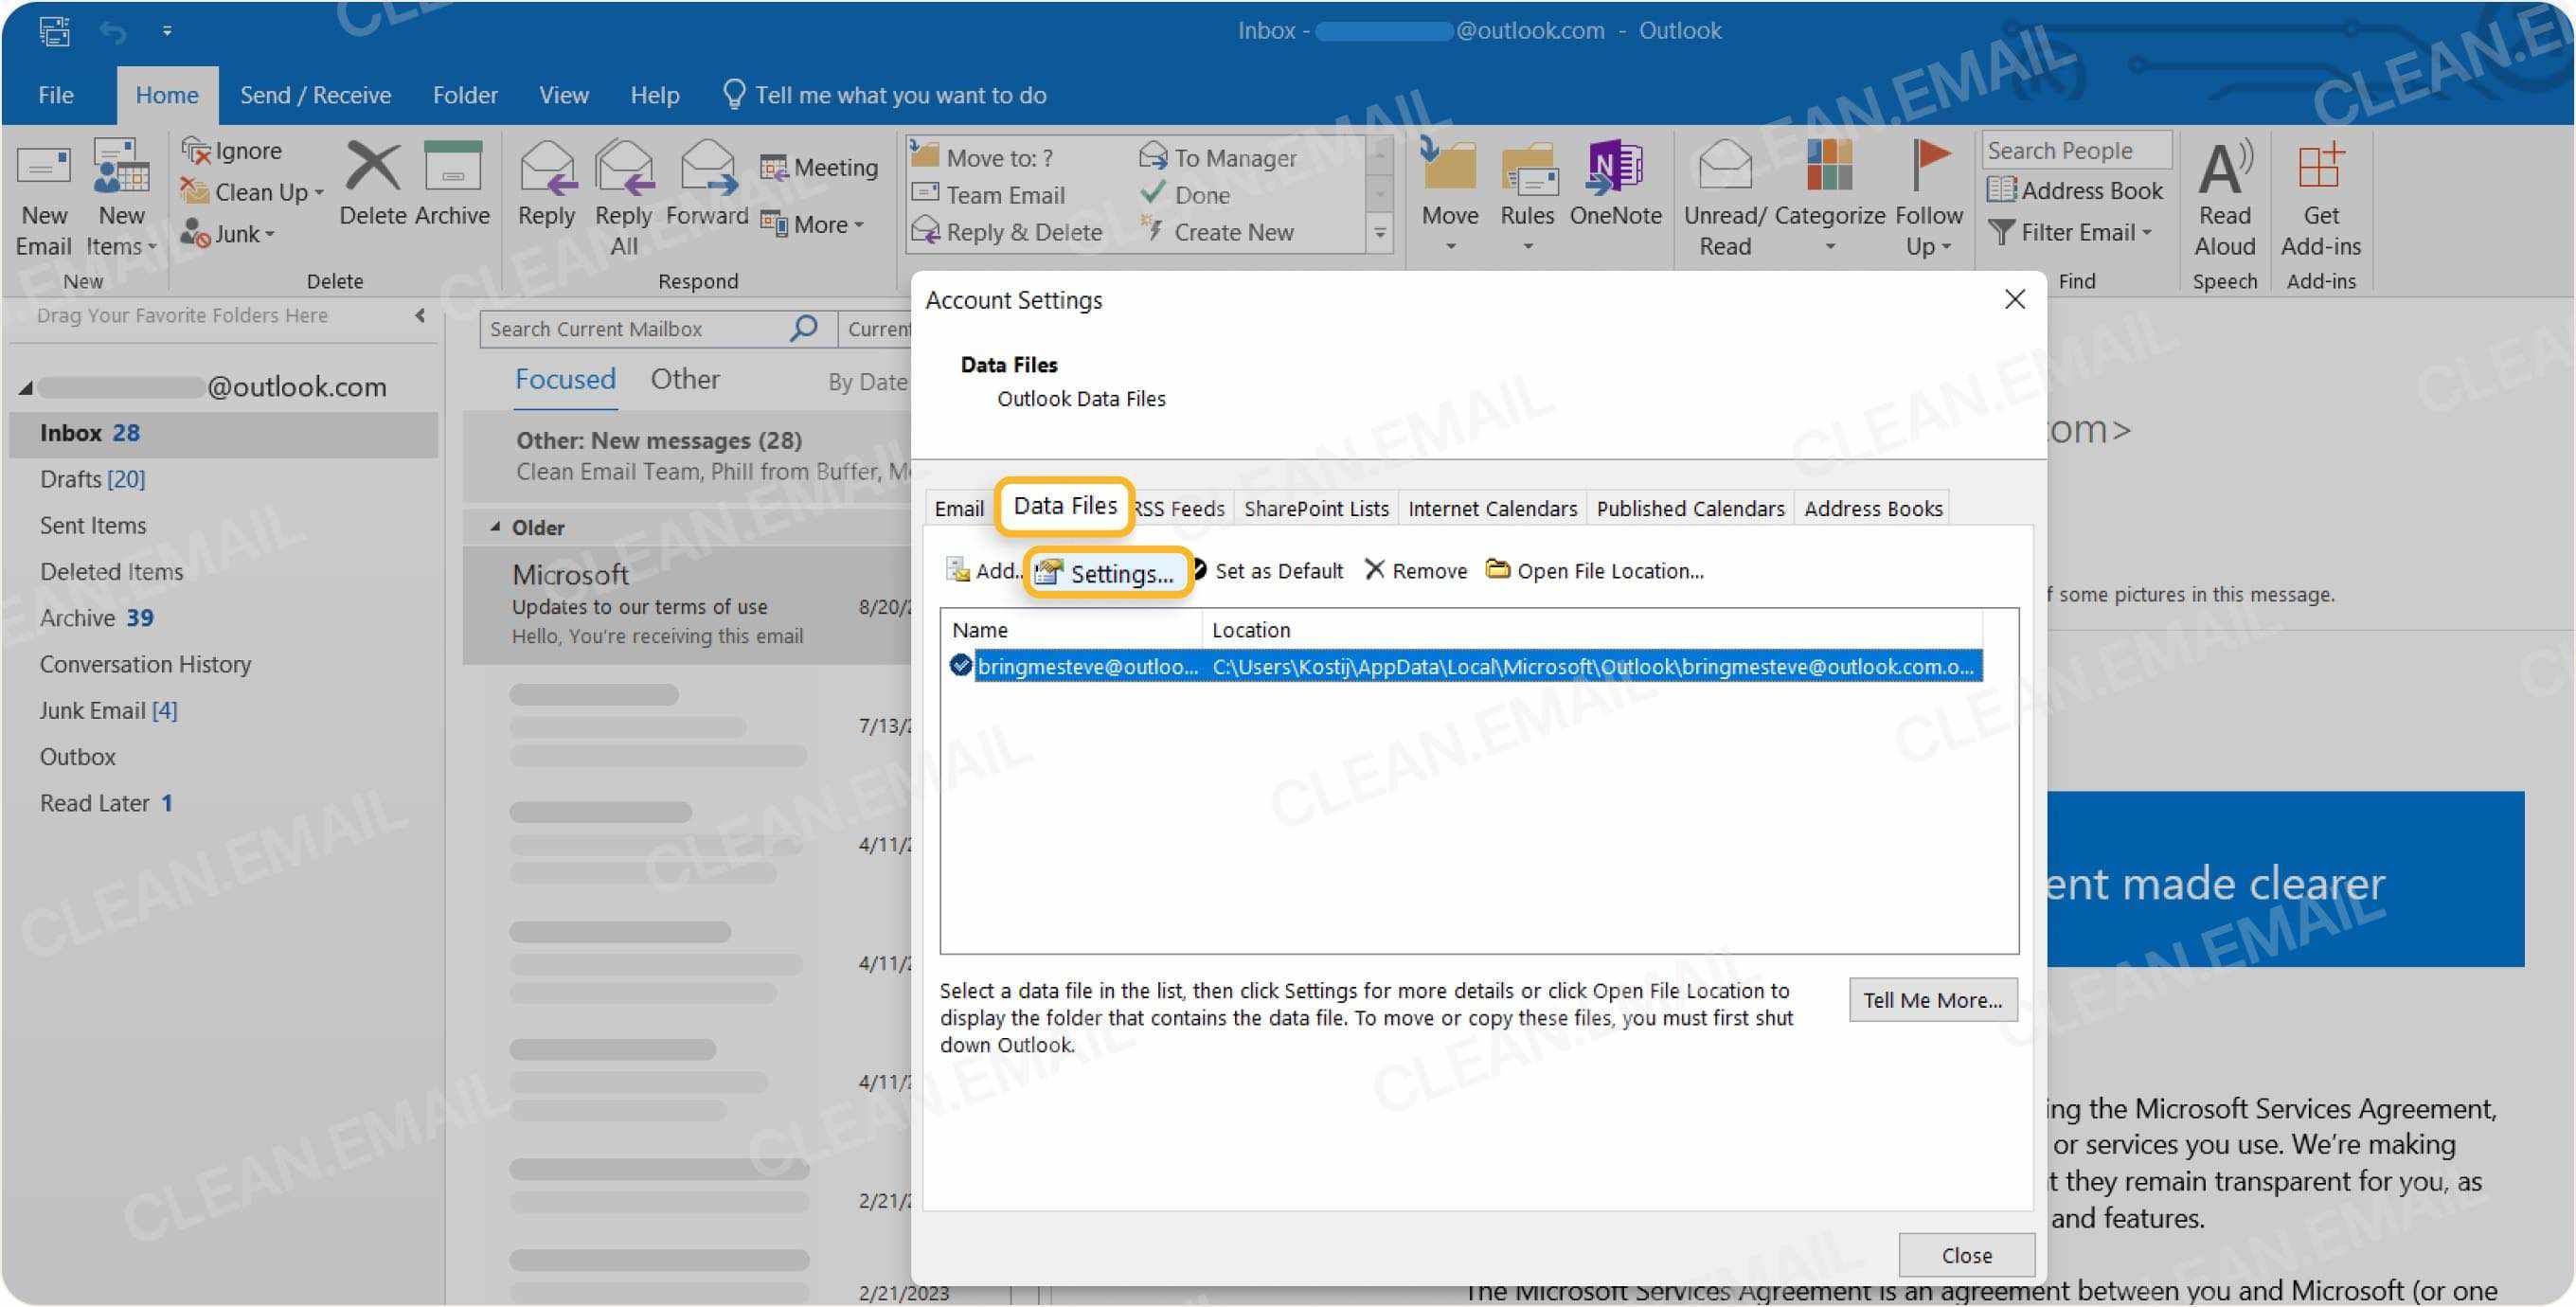Open the New Items dropdown
2576x1307 pixels.
coord(120,196)
